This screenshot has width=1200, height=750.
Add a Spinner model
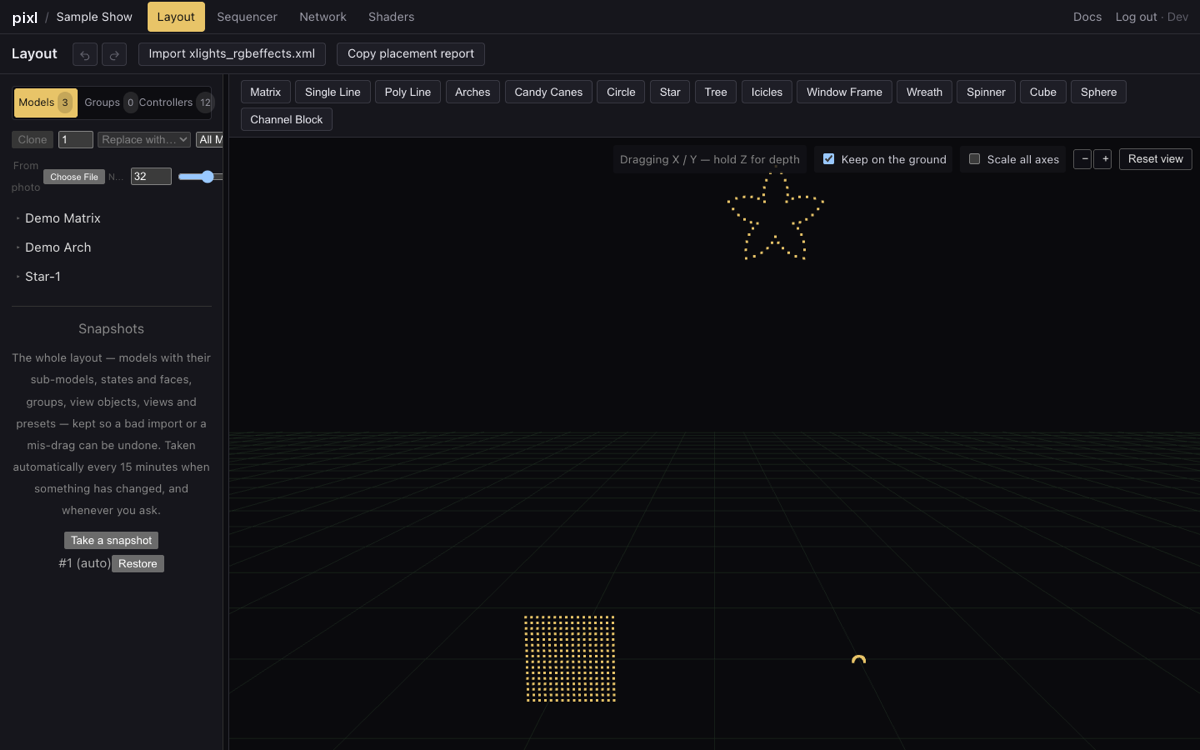(986, 92)
